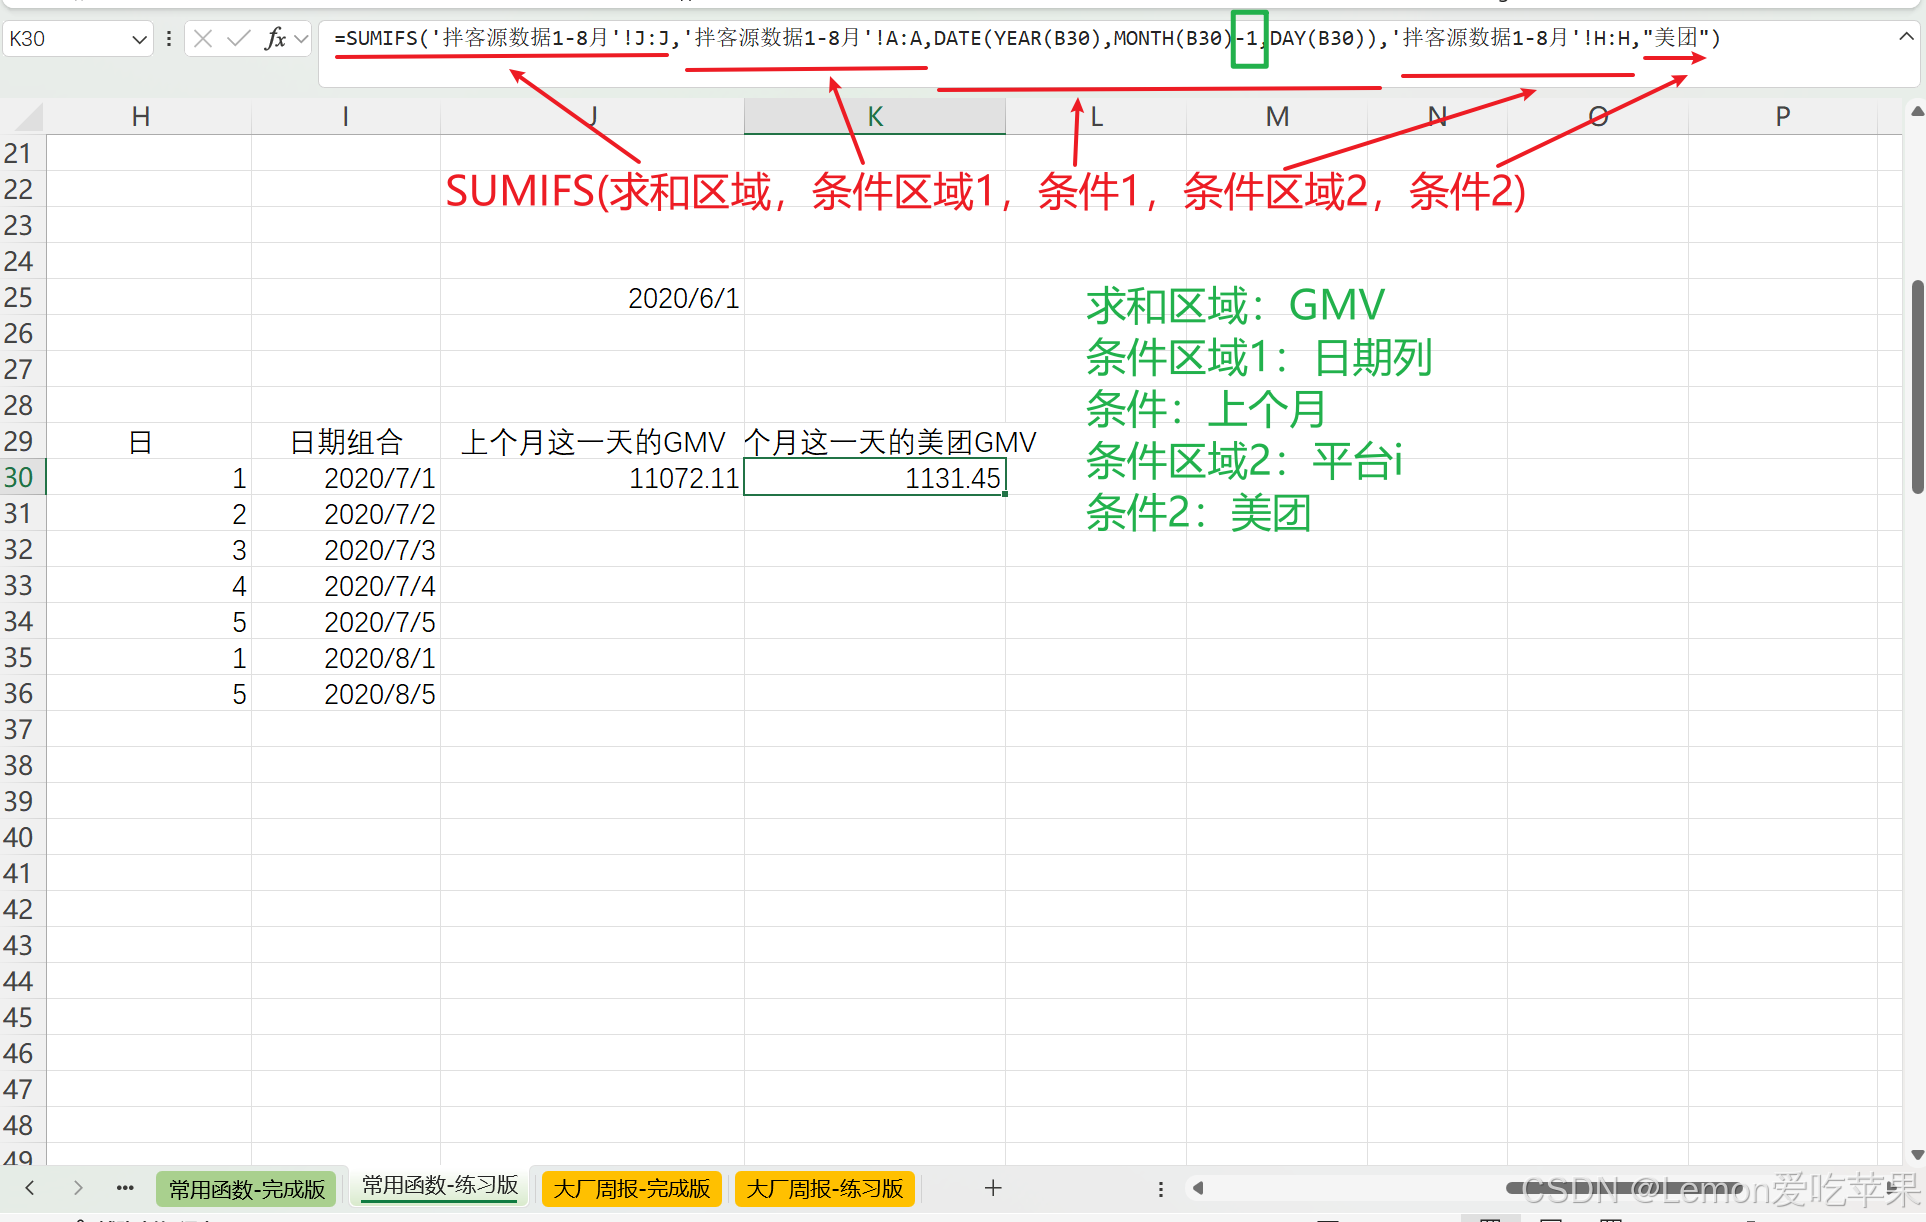Screen dimensions: 1926x1222
Task: Select column I header
Action: click(x=345, y=117)
